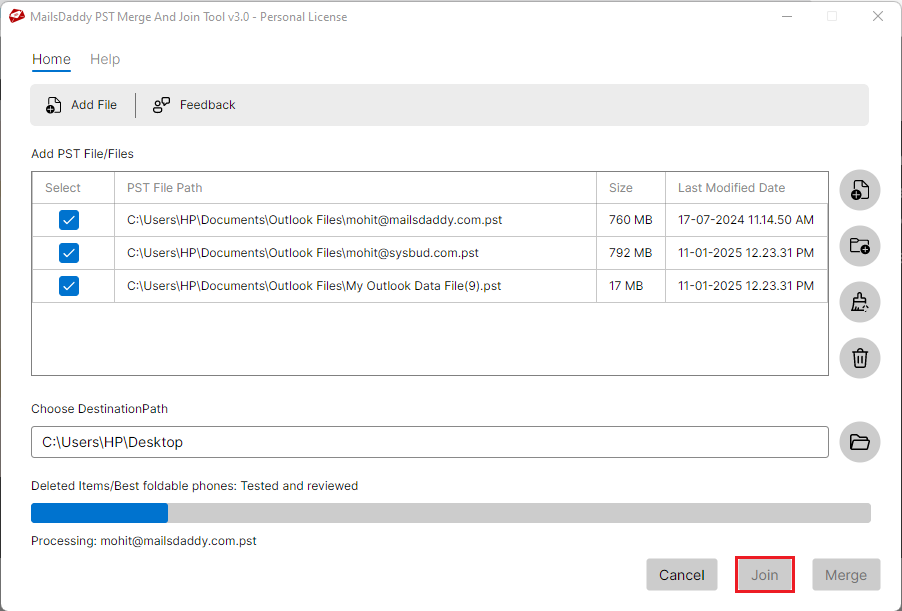Minimize the MailsDaddy window
The height and width of the screenshot is (611, 902).
787,16
